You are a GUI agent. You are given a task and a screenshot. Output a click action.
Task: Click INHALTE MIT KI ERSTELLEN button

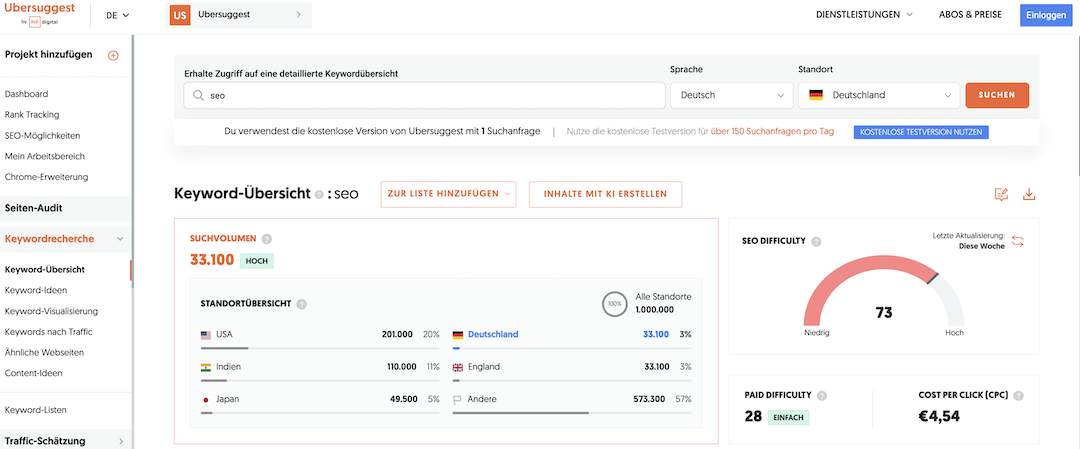[x=605, y=194]
